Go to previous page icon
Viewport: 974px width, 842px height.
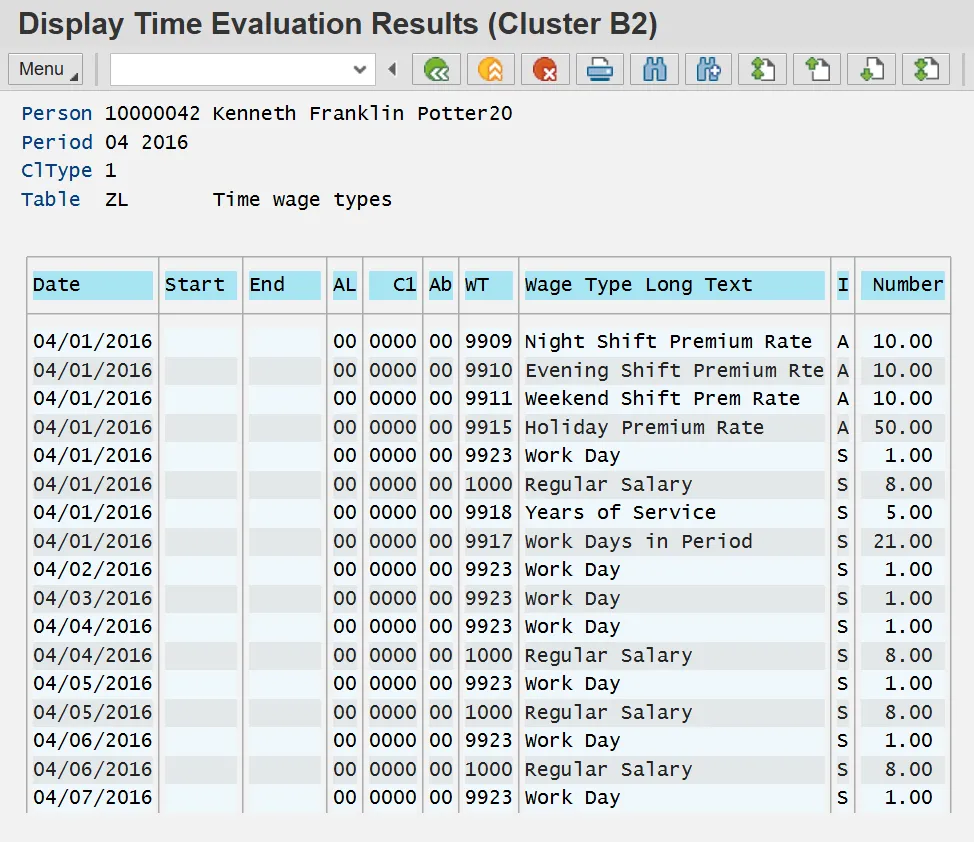817,69
